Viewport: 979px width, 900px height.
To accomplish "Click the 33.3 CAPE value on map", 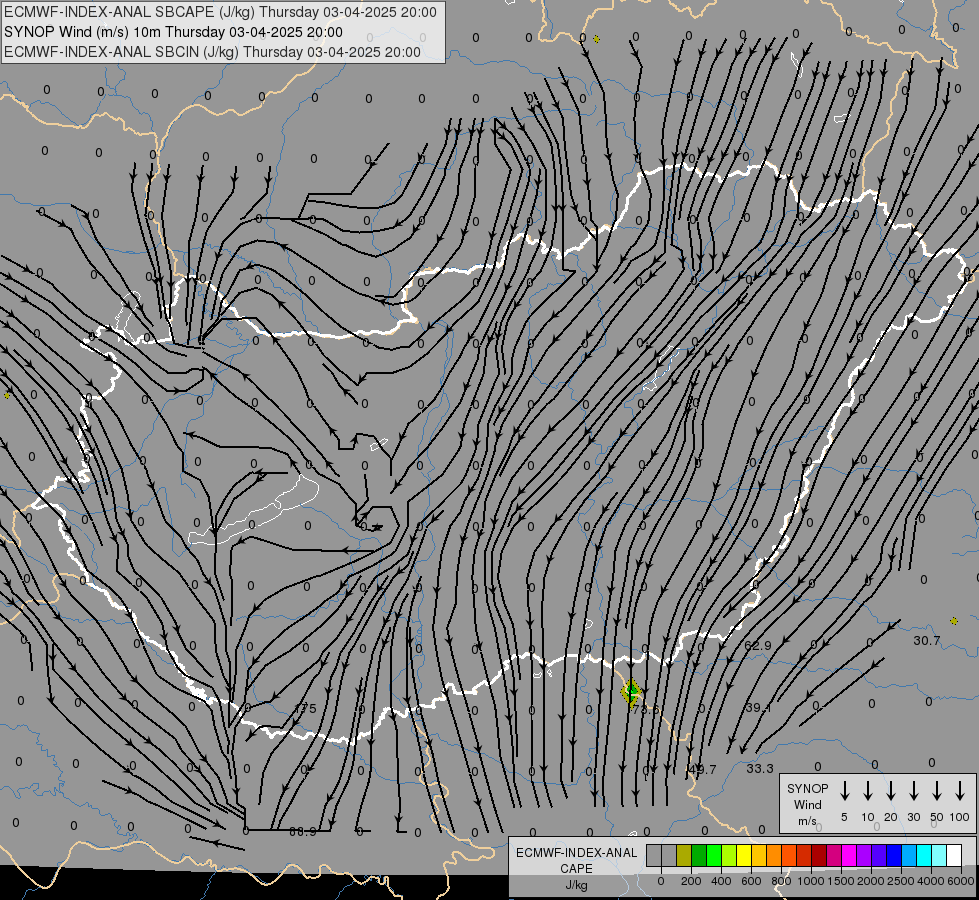I will click(760, 768).
